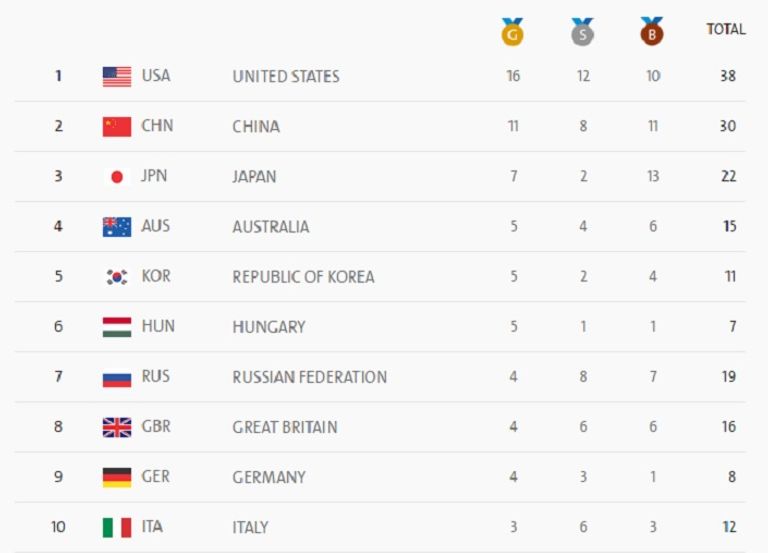Click the CHN country code
768x553 pixels.
click(x=157, y=127)
